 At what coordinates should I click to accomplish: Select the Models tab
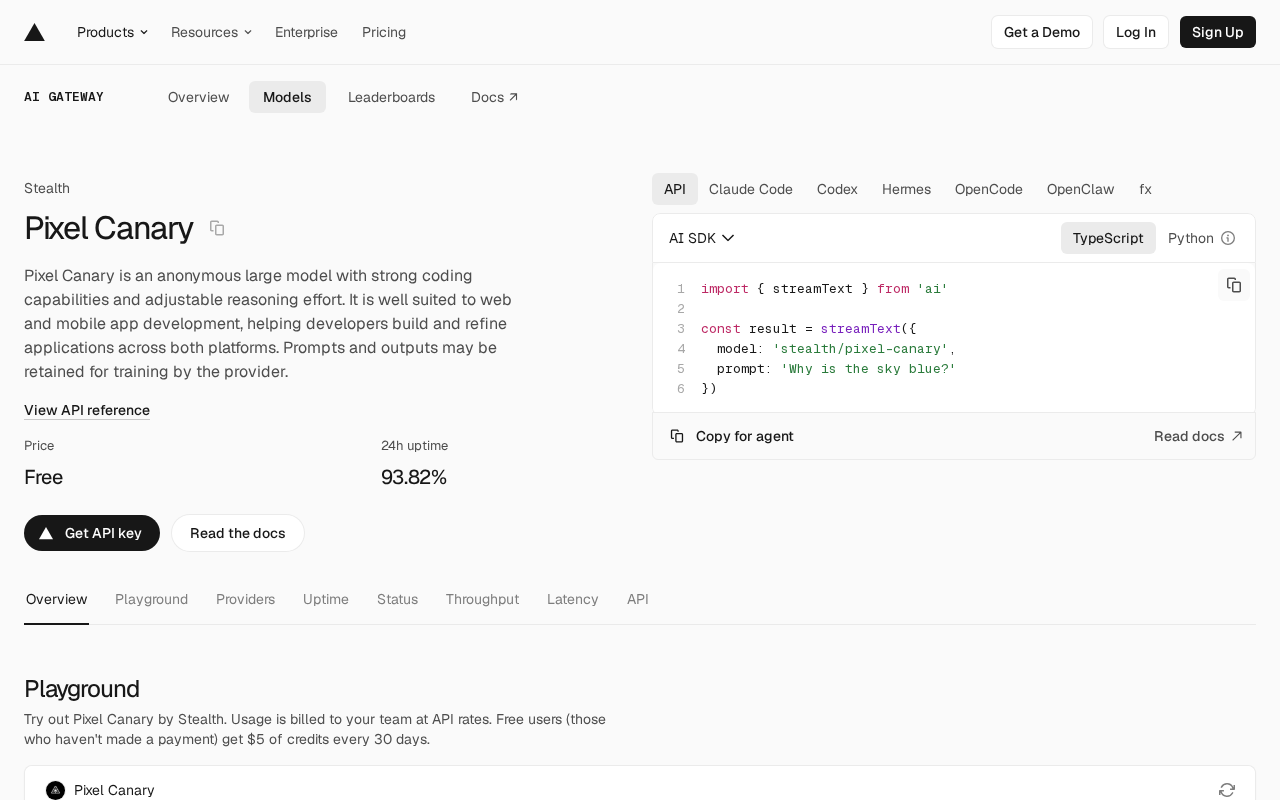(x=287, y=97)
